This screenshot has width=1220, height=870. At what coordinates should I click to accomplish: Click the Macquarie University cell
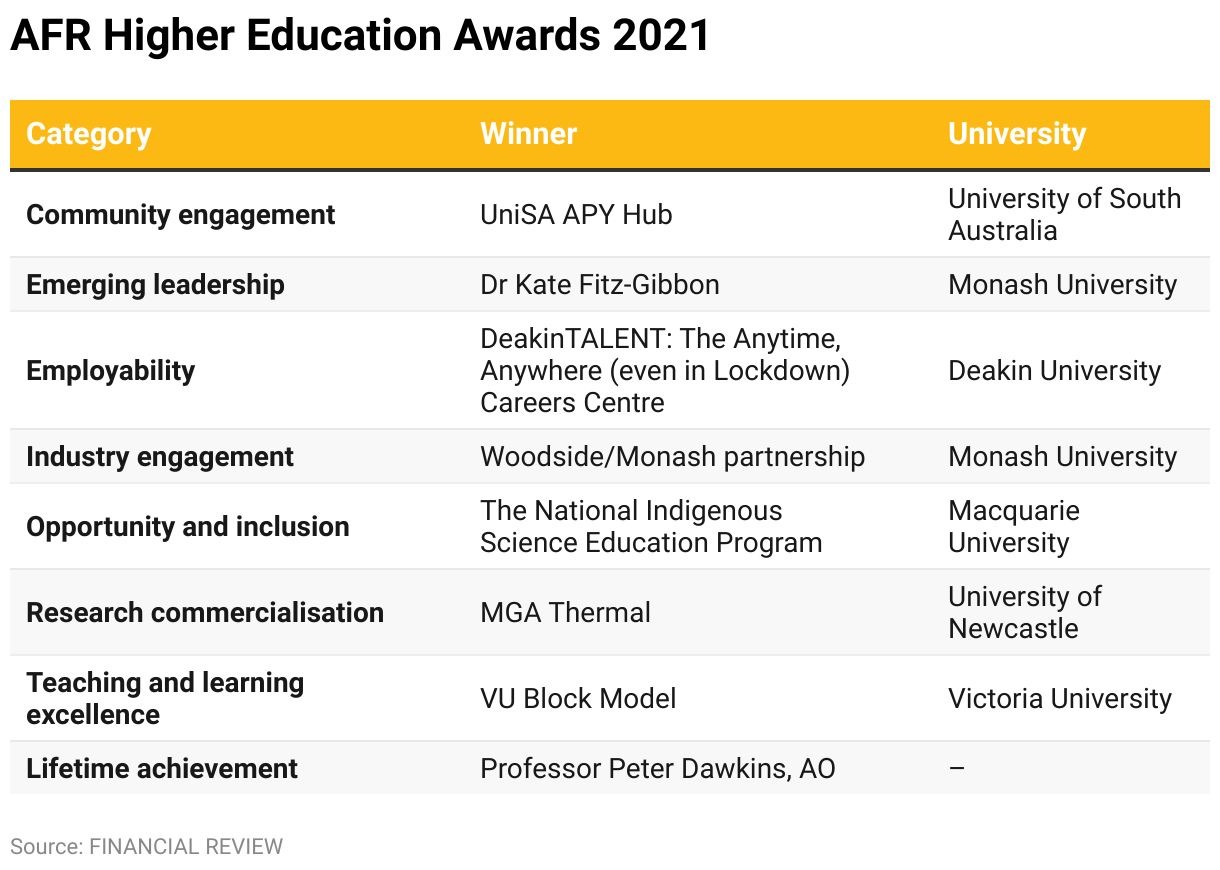point(1014,527)
